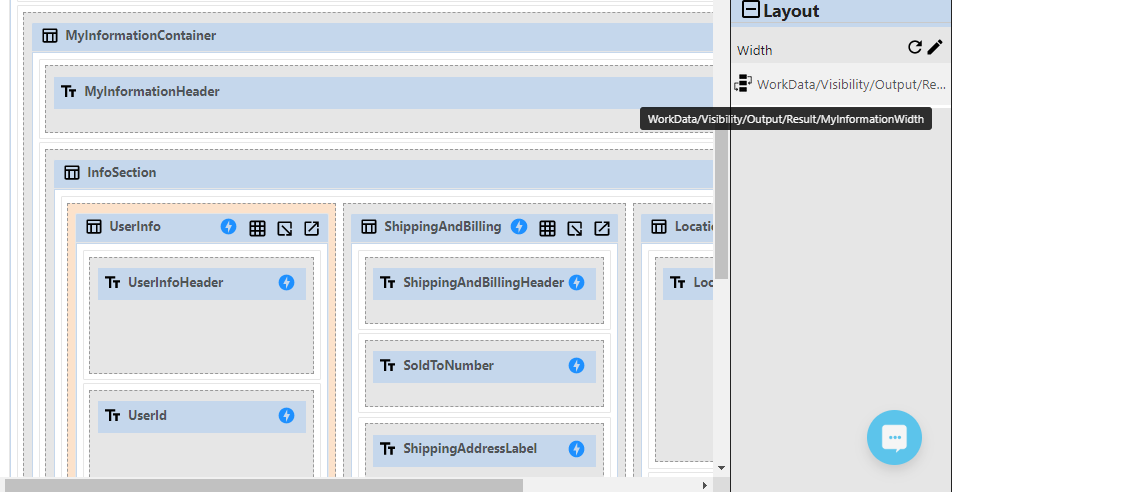Select the ShippingAndBilling container label
This screenshot has width=1144, height=499.
coord(443,226)
